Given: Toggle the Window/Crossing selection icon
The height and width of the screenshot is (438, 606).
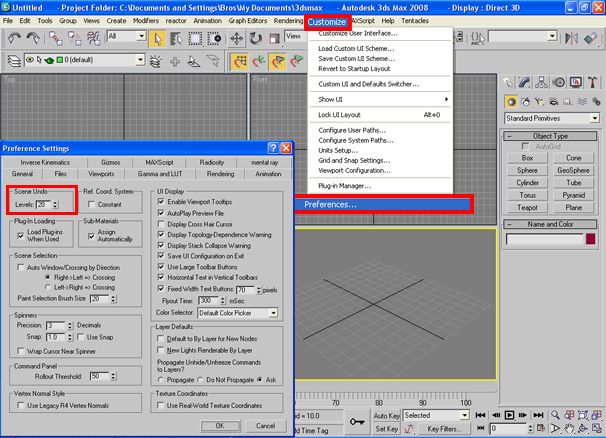Looking at the screenshot, I should point(214,39).
